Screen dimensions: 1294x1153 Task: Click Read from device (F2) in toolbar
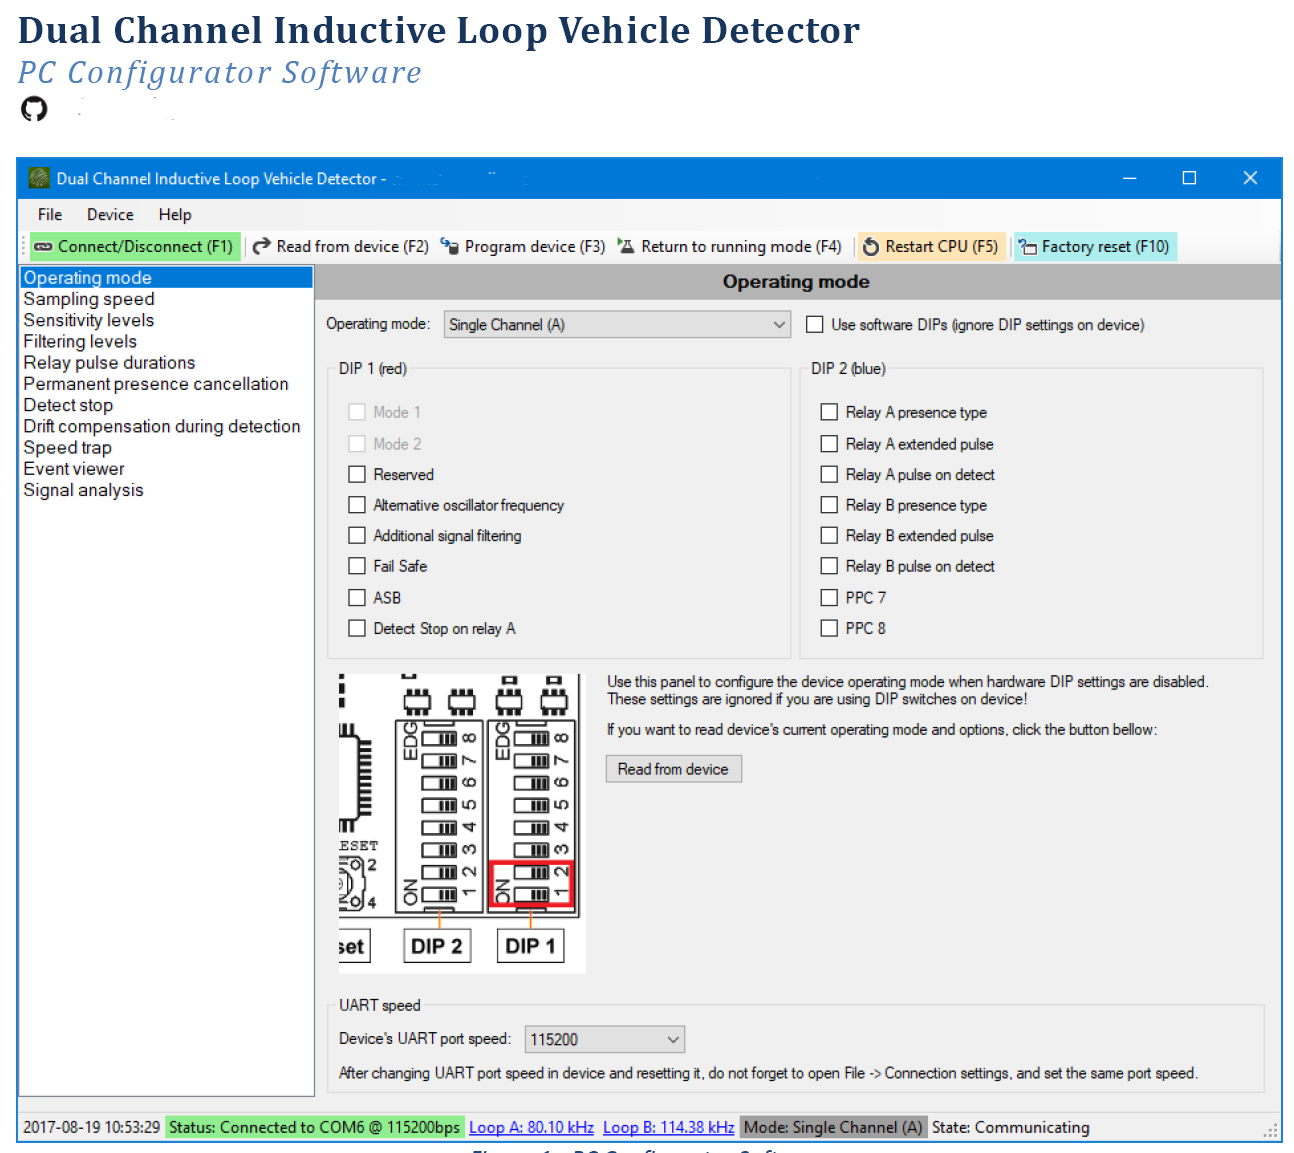(x=341, y=246)
